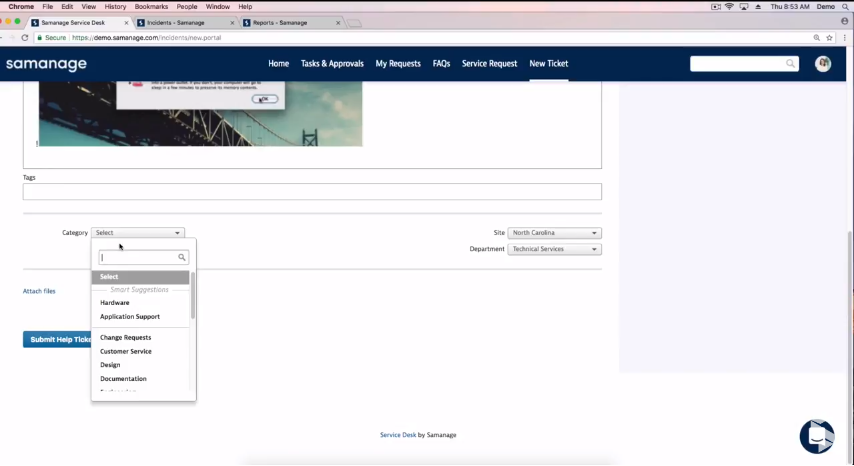Pick Customer Service in the category list
Screen dimensions: 854x466
[126, 352]
